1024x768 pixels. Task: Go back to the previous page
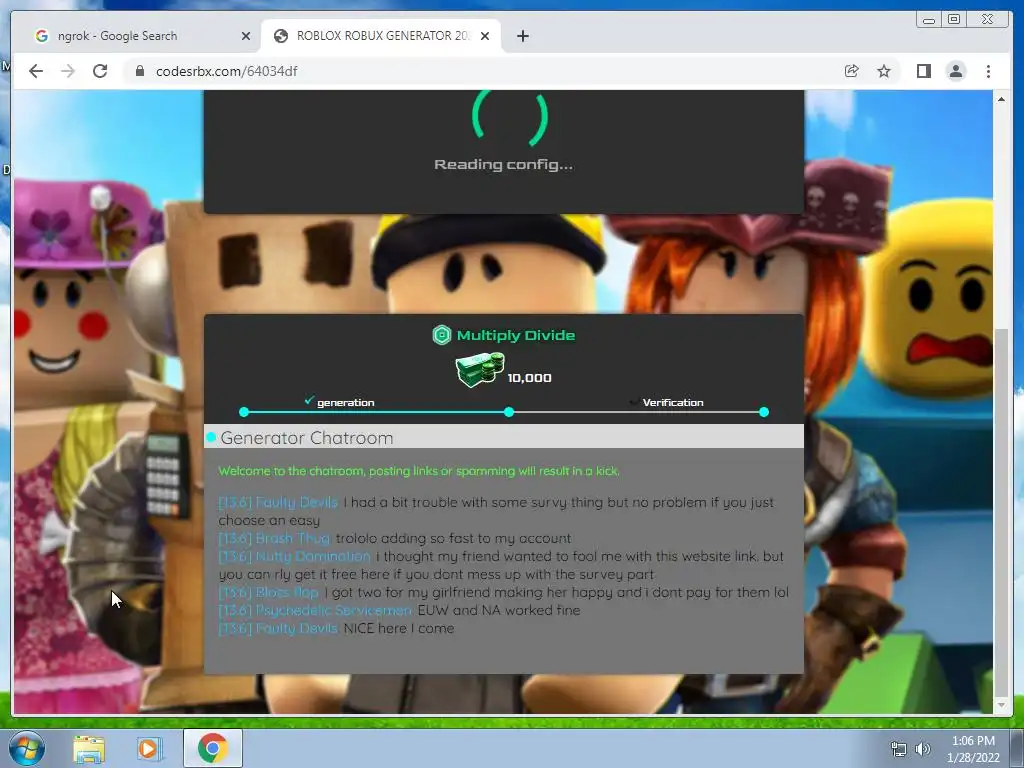[36, 71]
